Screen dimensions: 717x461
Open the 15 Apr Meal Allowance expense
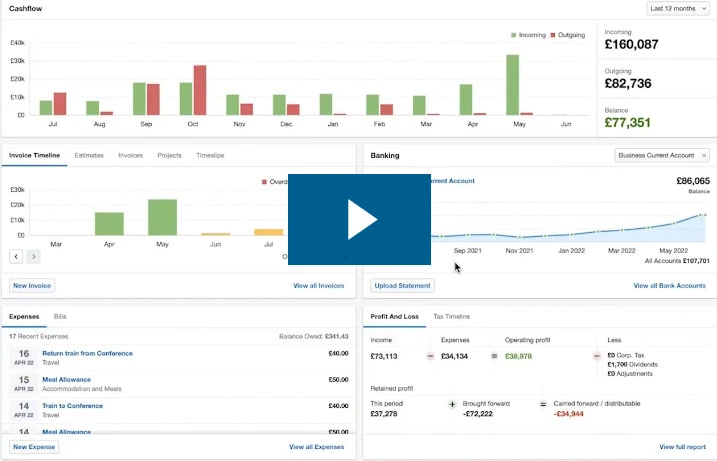point(66,380)
